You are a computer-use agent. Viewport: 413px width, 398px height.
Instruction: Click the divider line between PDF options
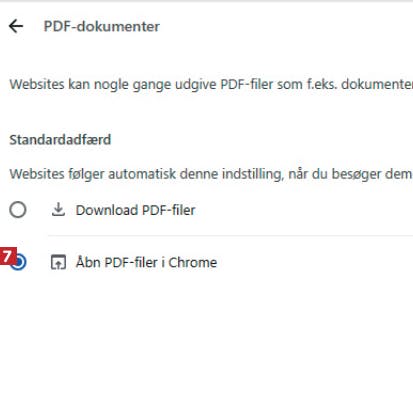click(x=230, y=235)
